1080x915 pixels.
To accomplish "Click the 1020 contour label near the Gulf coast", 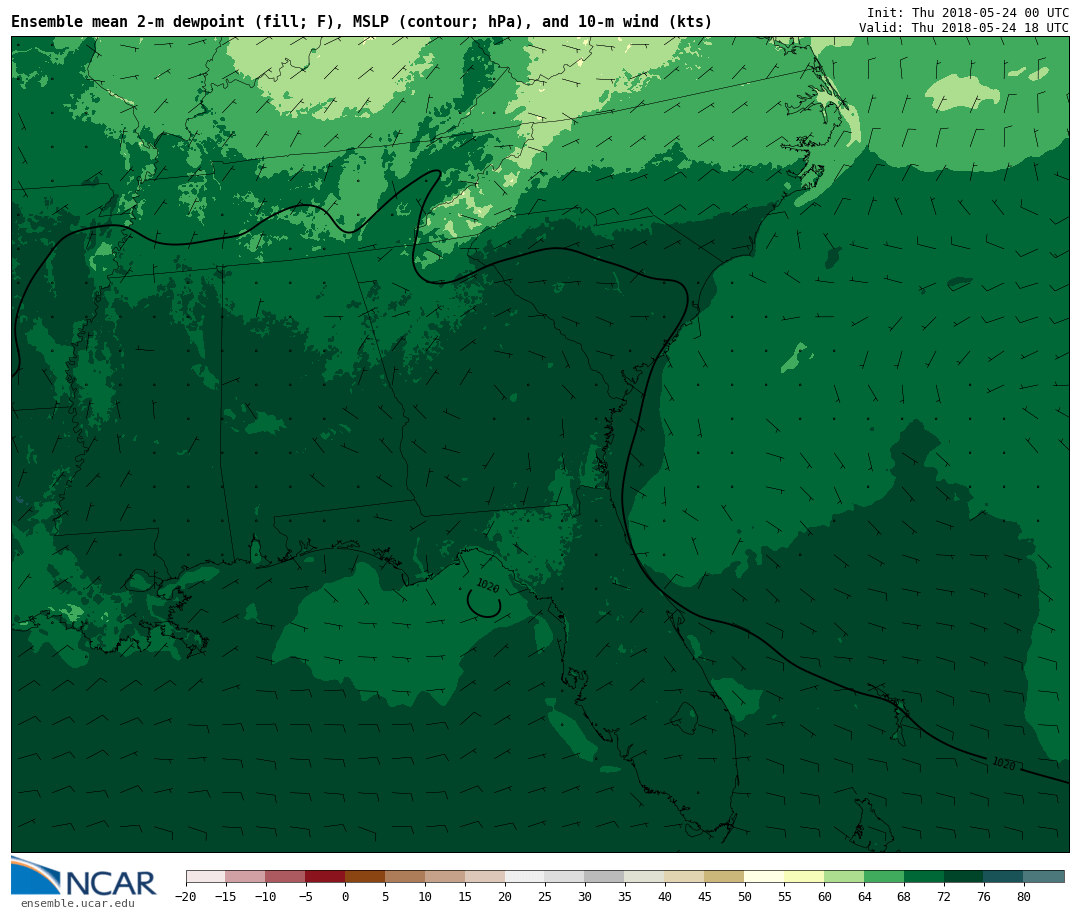I will [x=488, y=586].
